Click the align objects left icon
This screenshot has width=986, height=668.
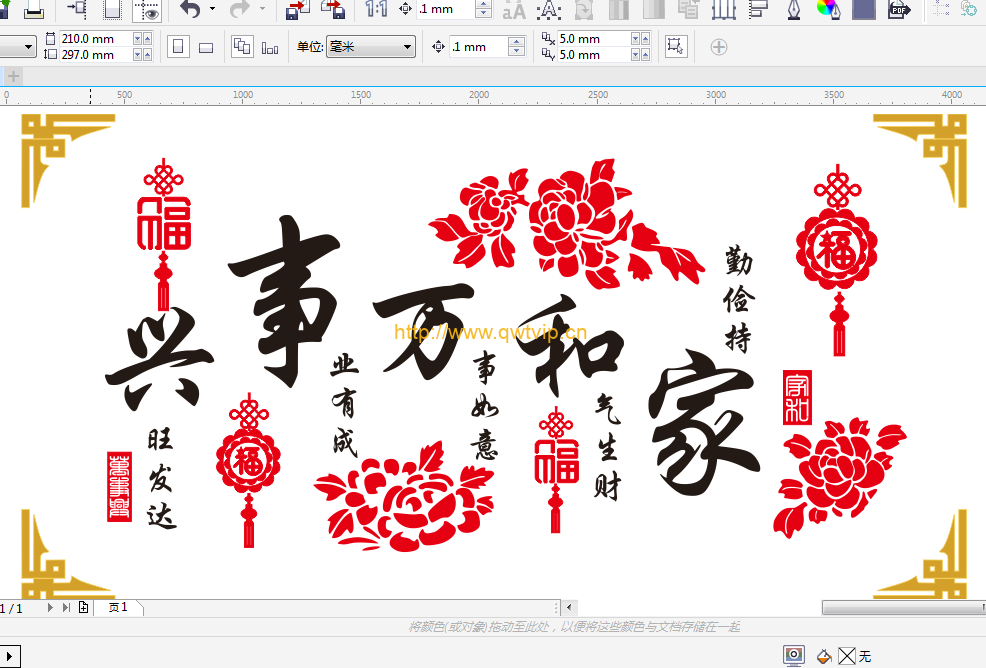pos(759,9)
